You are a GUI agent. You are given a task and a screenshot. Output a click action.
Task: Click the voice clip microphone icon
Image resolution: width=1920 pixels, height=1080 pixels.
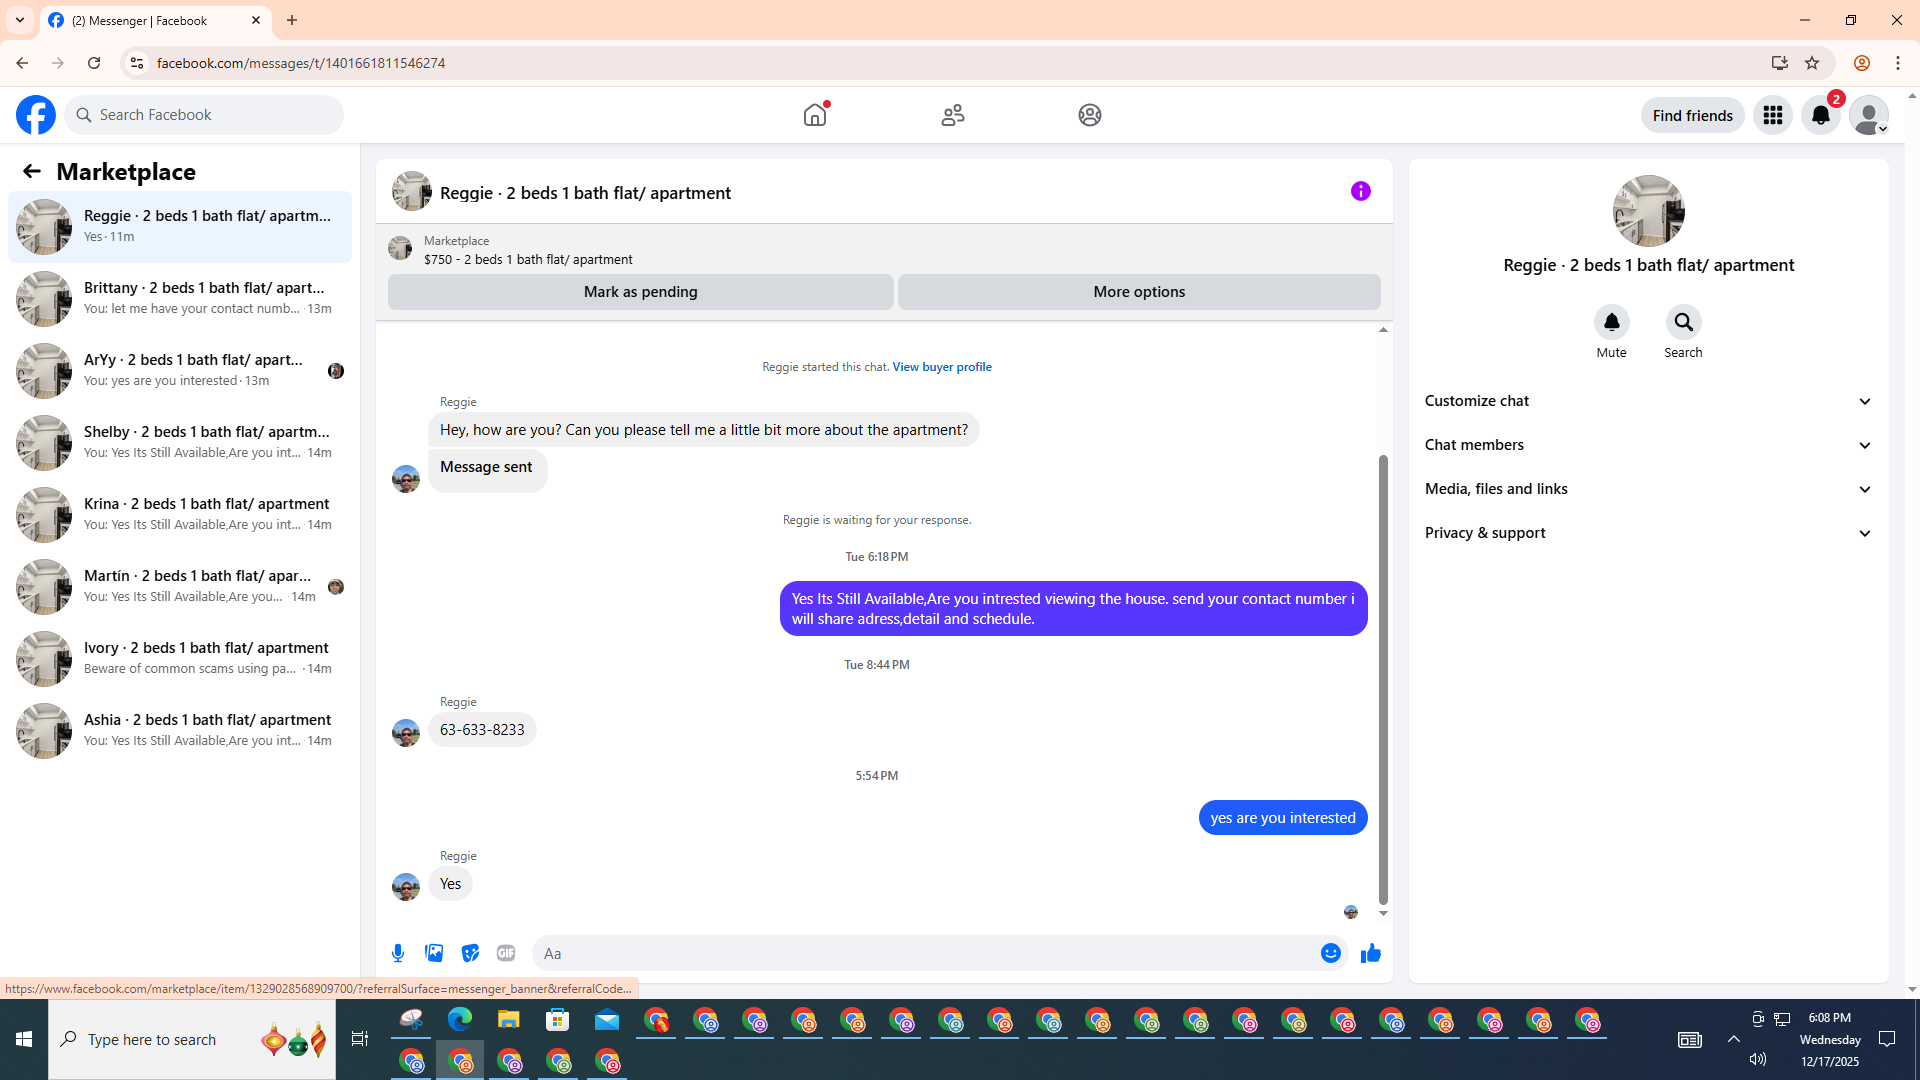point(398,953)
